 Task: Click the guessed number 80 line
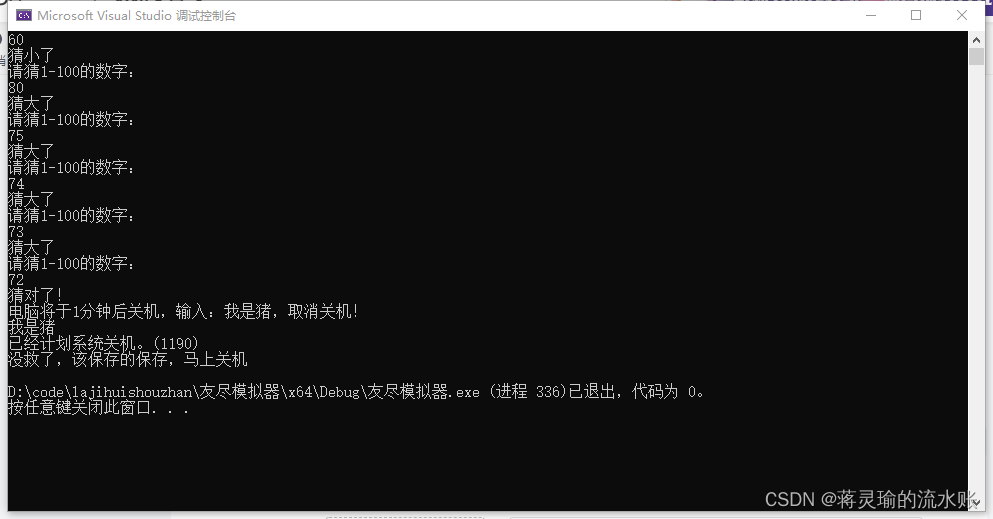16,87
